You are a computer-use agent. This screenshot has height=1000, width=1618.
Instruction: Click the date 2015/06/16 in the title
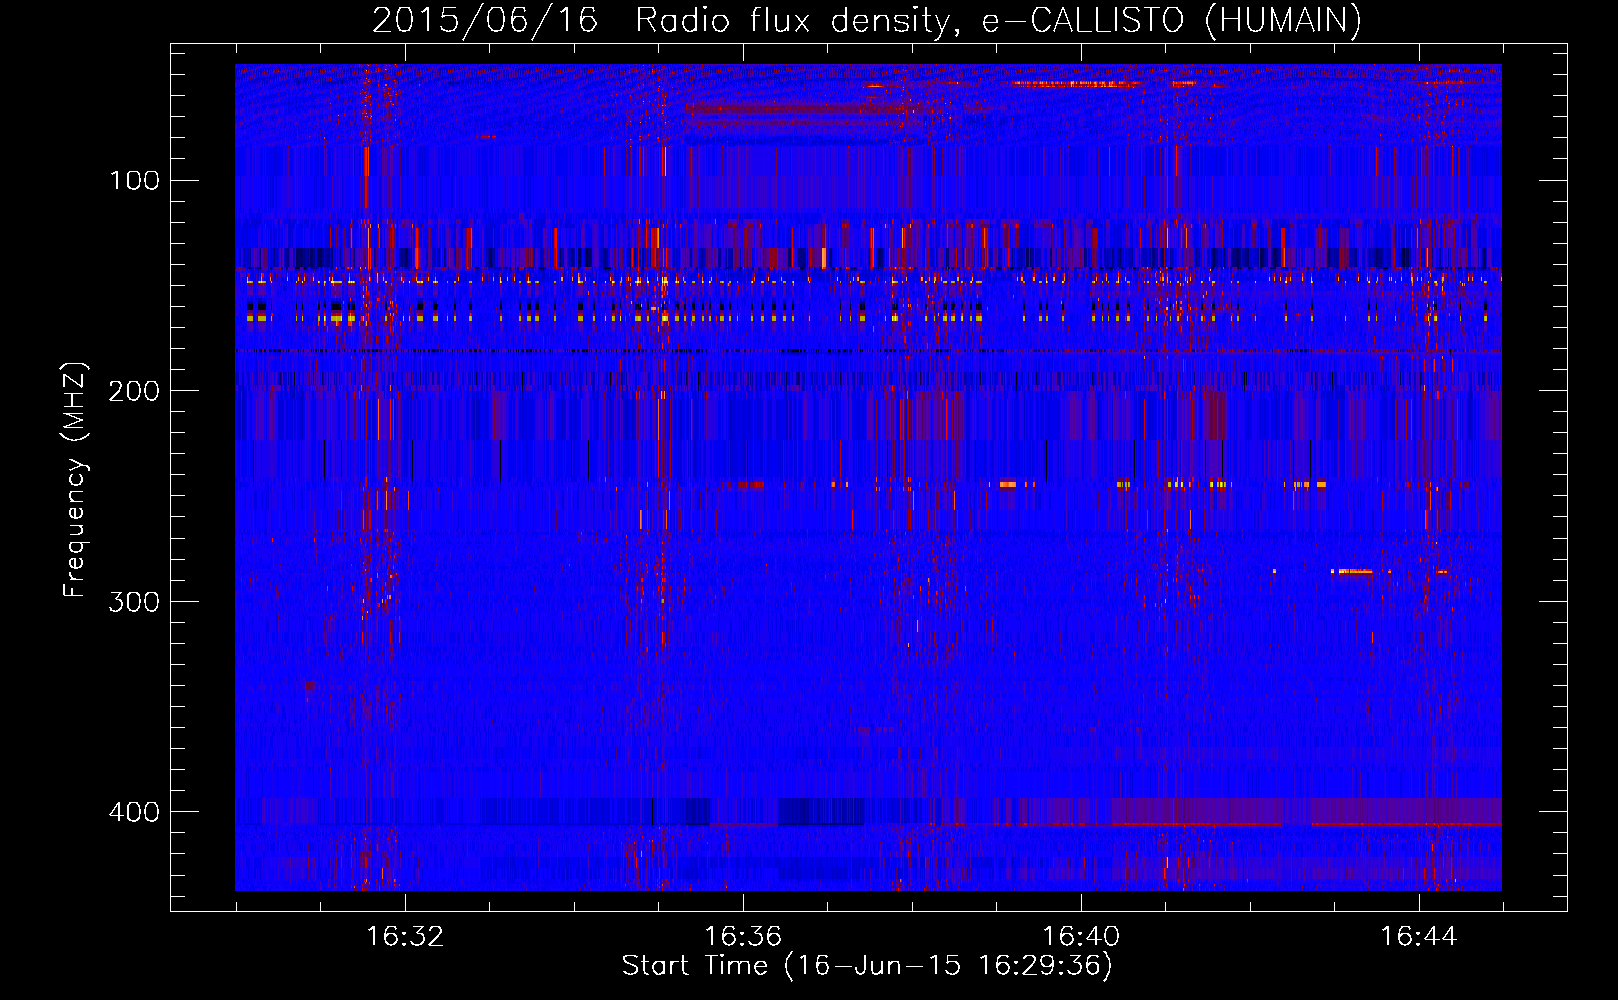click(485, 21)
